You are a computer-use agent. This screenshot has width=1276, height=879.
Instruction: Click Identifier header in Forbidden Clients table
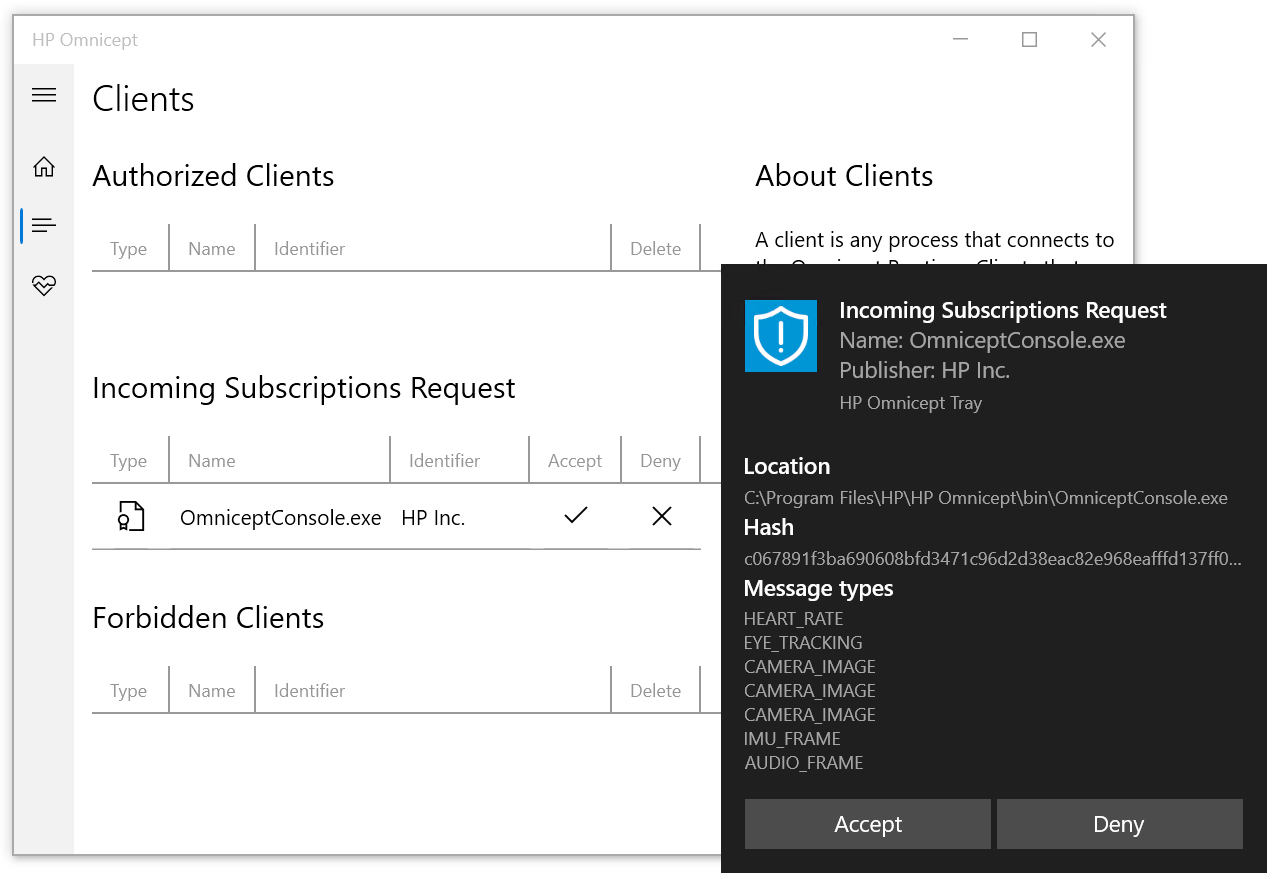[310, 691]
